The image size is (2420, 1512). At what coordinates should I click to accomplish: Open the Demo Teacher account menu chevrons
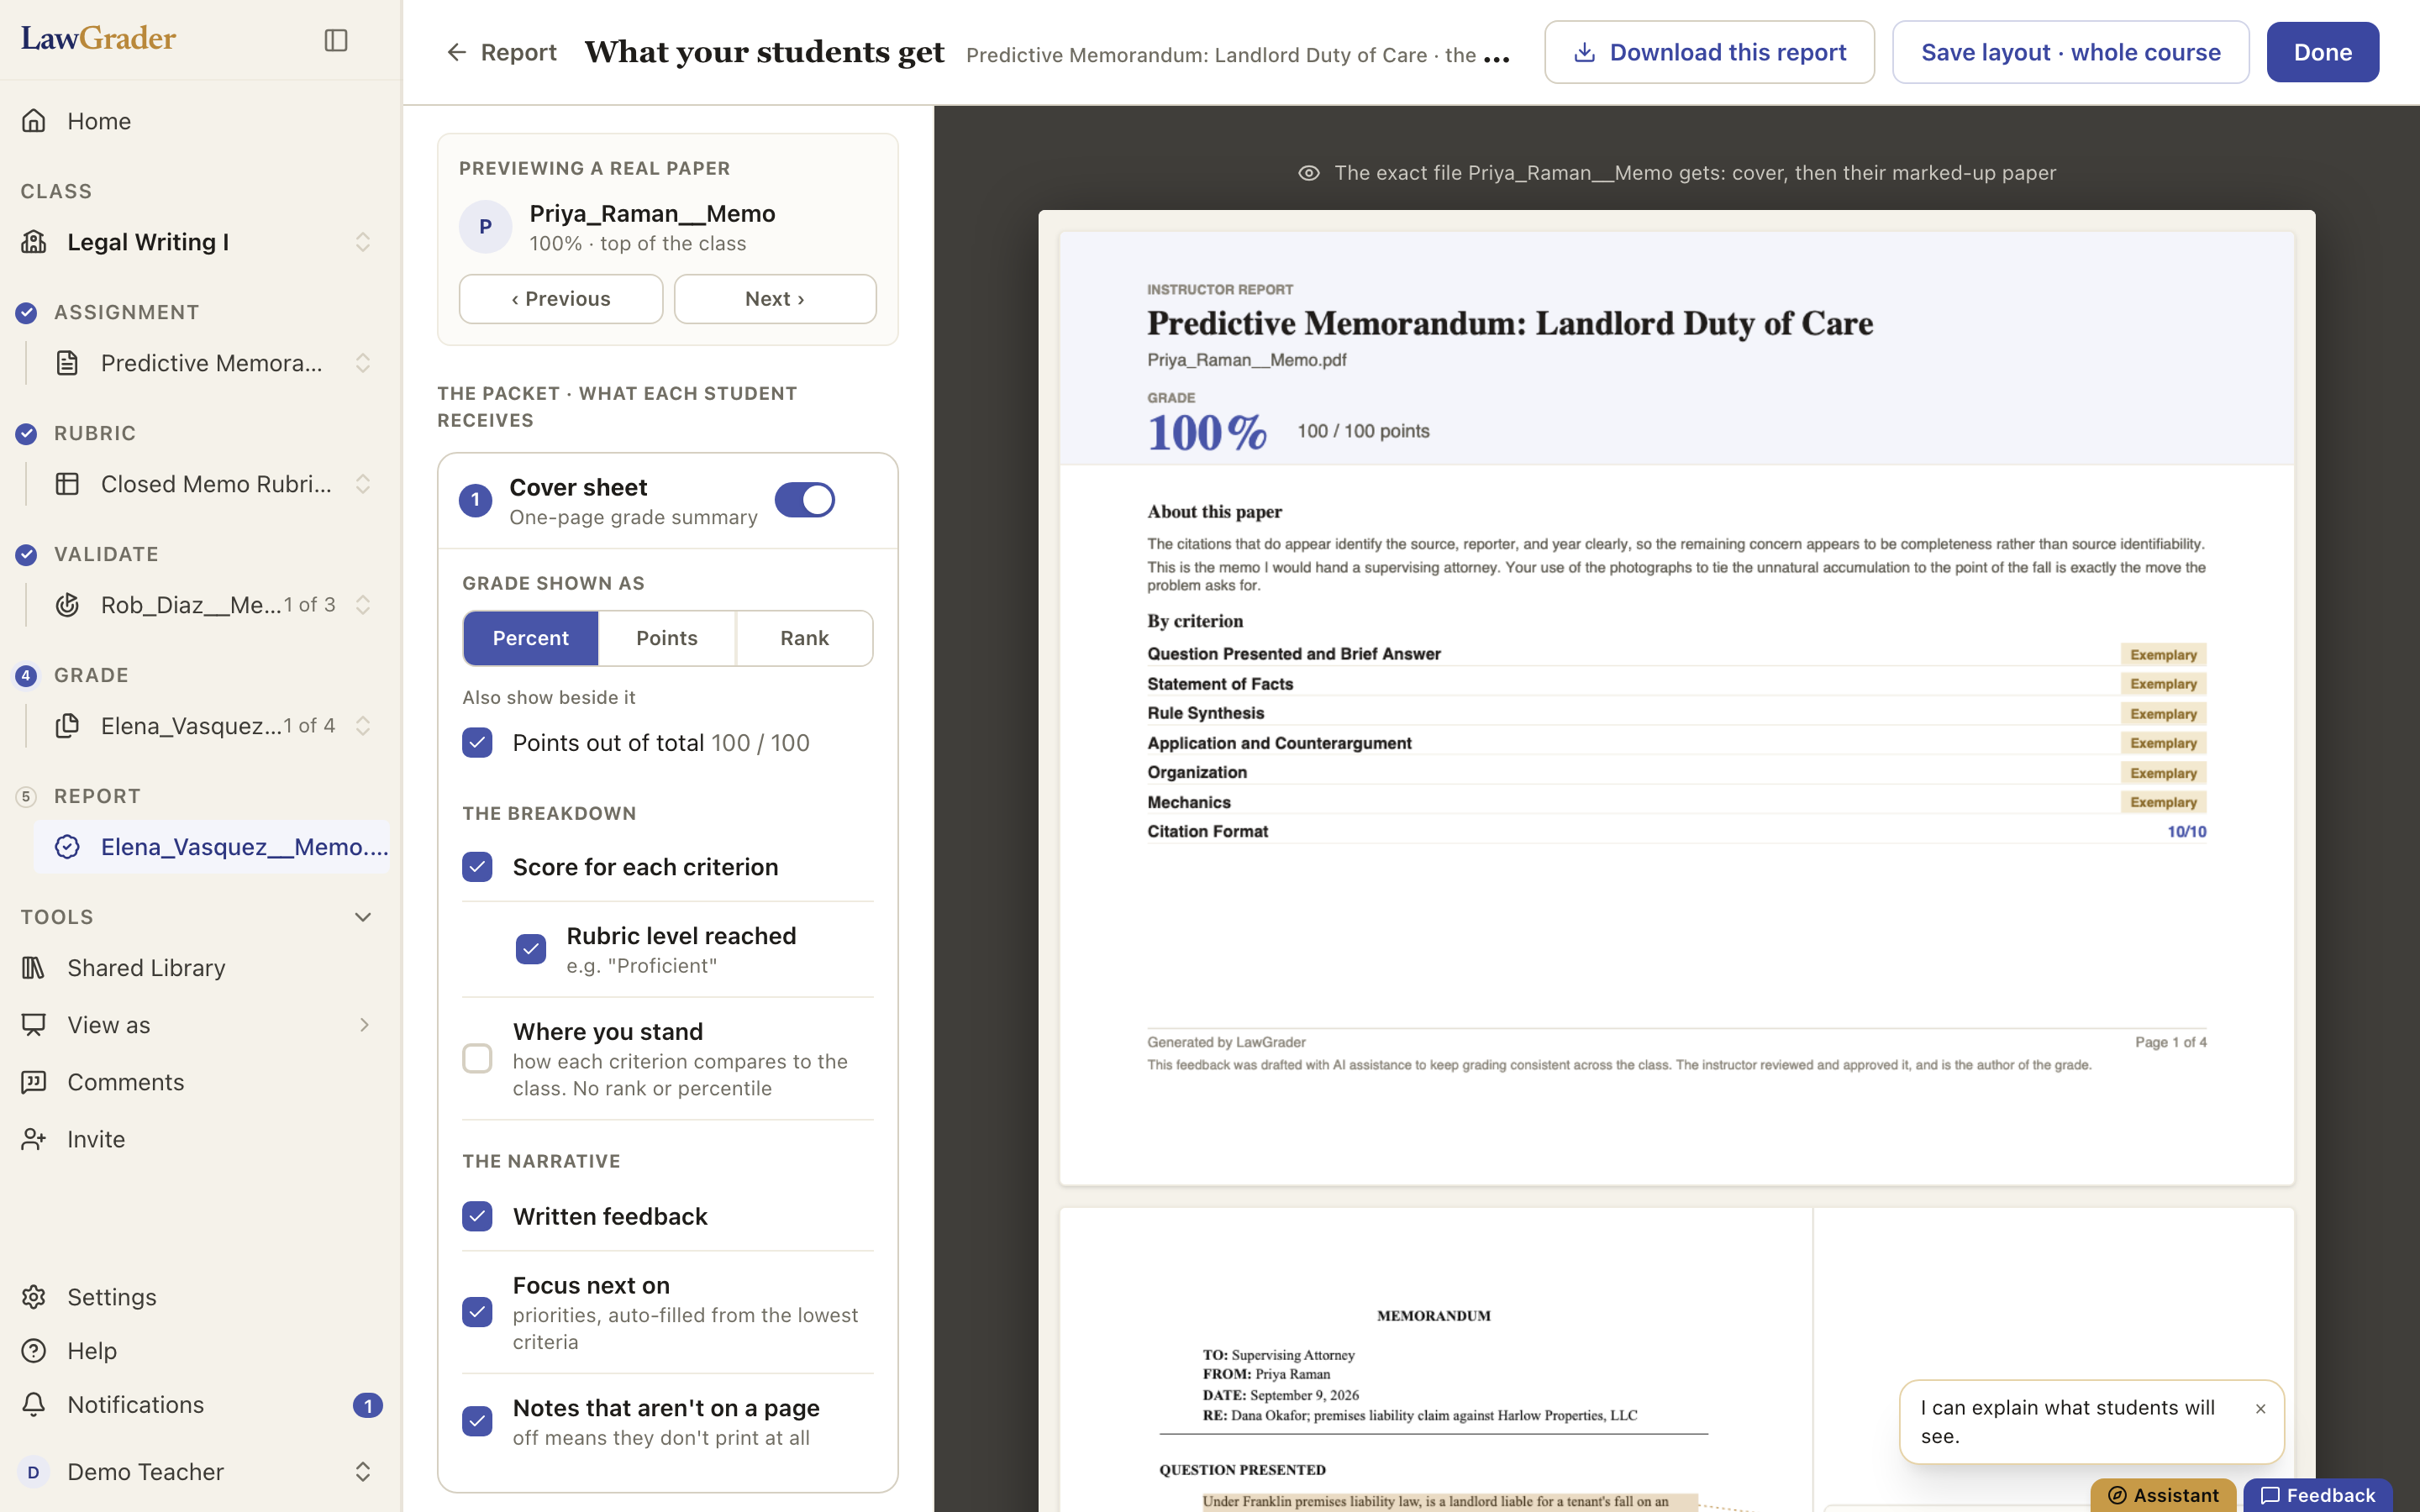pos(363,1472)
